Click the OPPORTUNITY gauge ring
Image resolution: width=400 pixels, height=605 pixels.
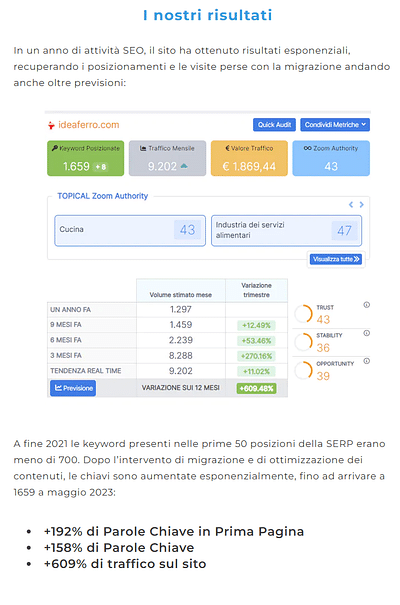304,370
